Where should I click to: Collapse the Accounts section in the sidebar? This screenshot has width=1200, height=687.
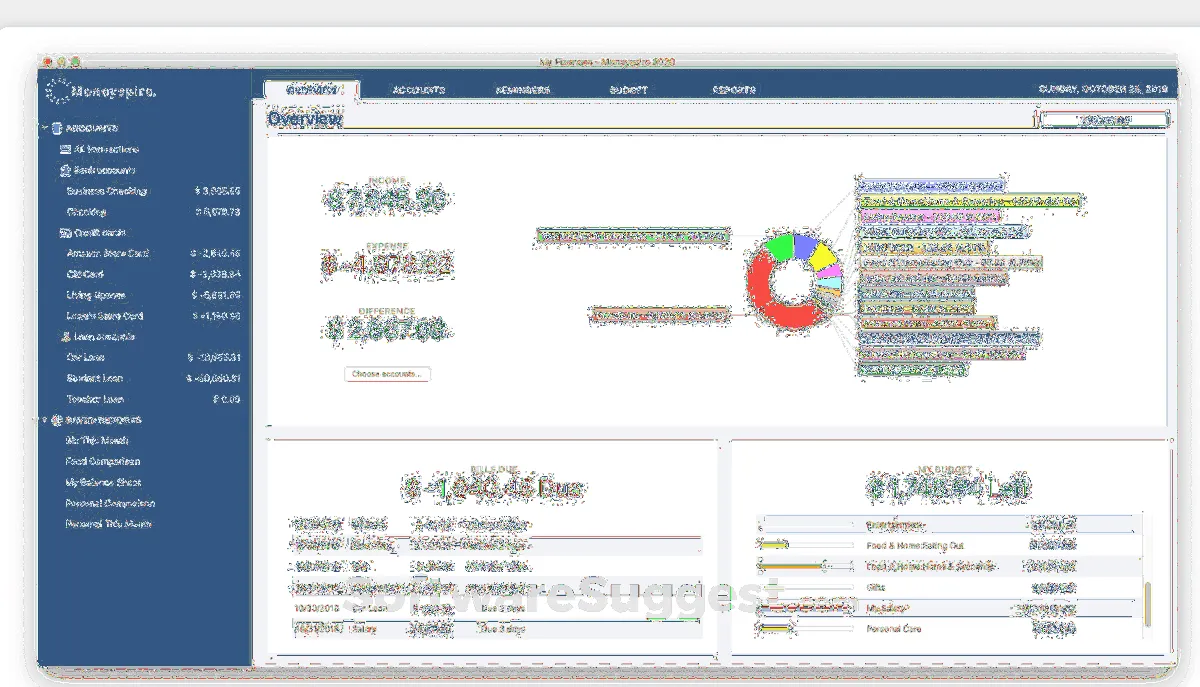click(x=44, y=128)
